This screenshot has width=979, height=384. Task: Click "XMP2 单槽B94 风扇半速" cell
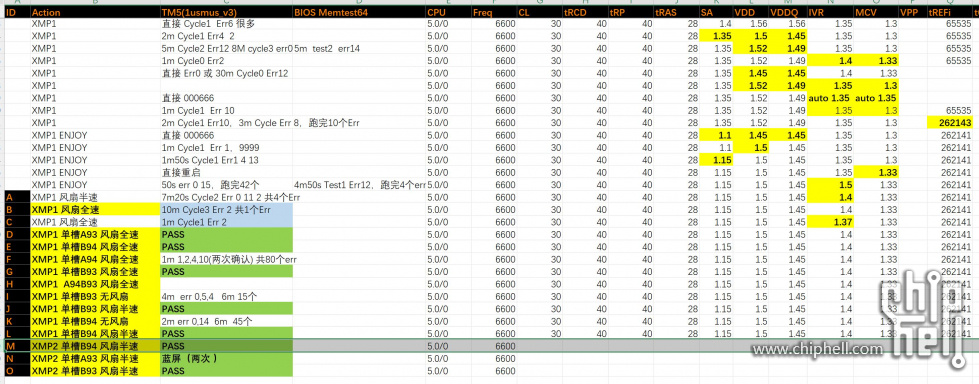[x=95, y=346]
